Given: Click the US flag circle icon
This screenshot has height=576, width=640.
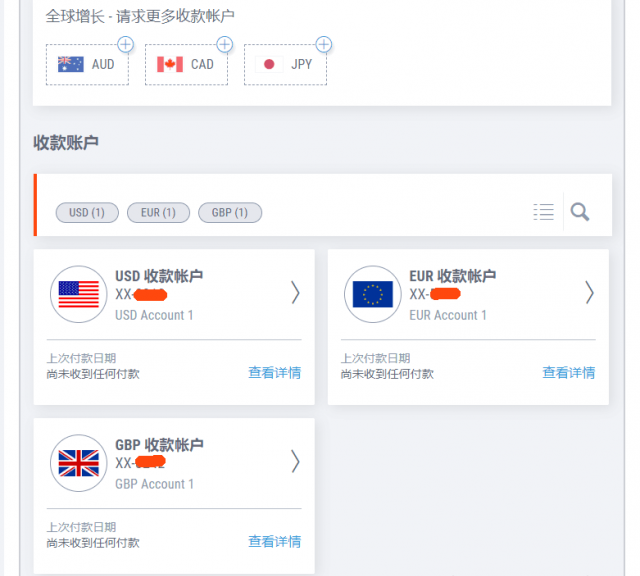Looking at the screenshot, I should click(79, 294).
